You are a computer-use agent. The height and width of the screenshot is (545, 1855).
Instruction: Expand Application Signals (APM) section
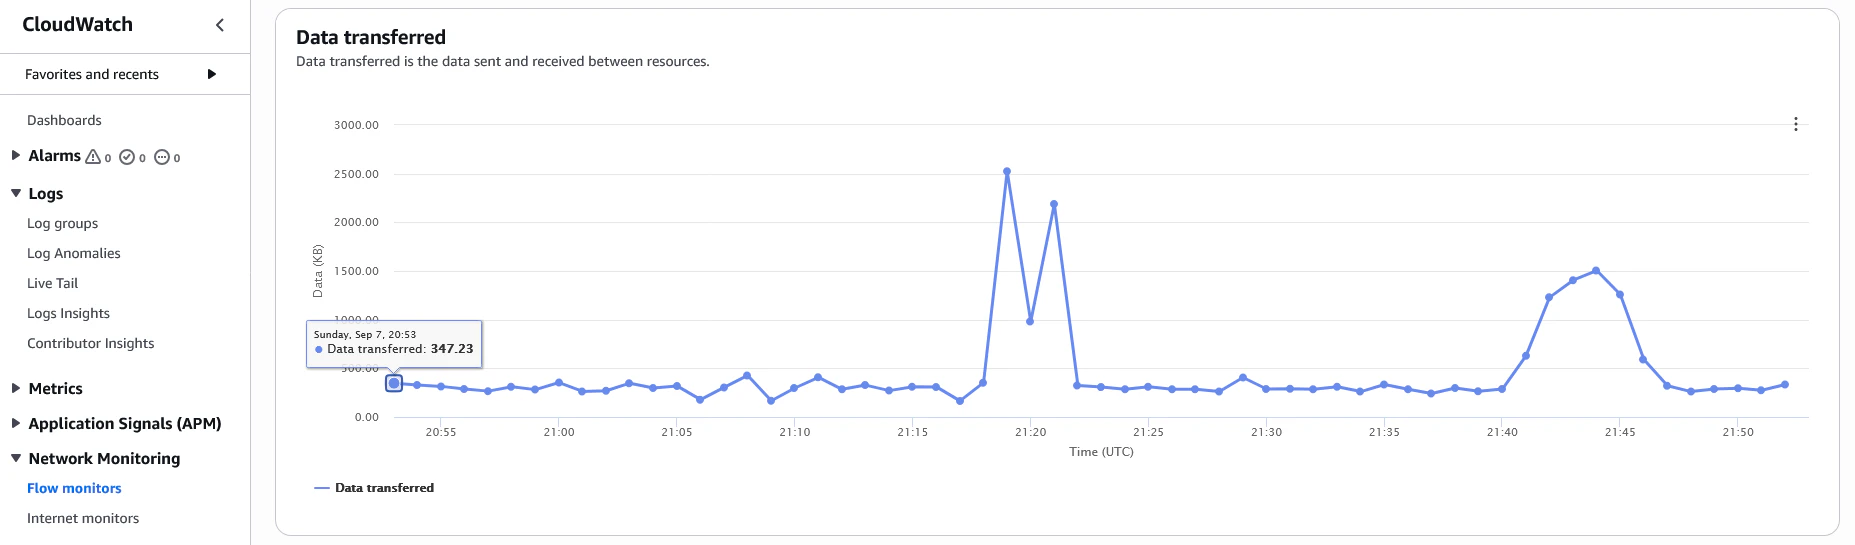(x=15, y=423)
